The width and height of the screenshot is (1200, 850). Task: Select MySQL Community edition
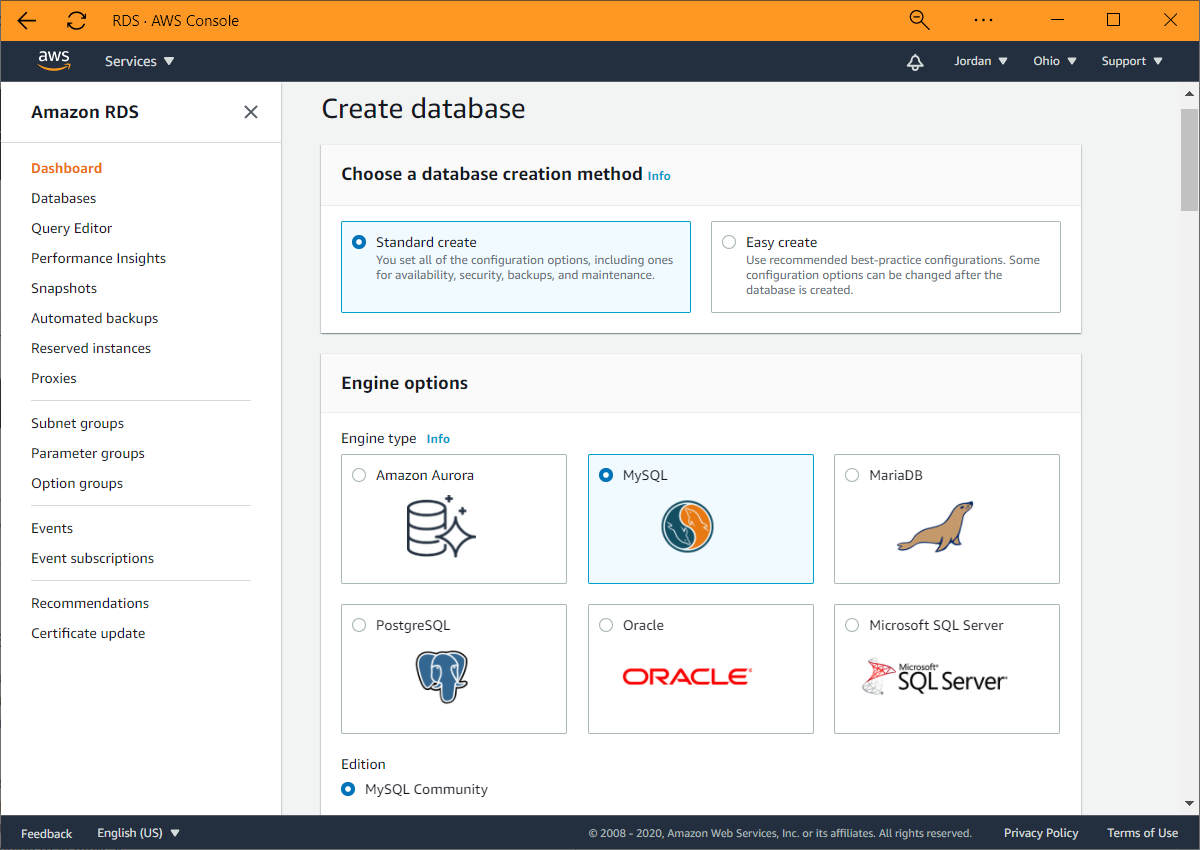pos(348,789)
